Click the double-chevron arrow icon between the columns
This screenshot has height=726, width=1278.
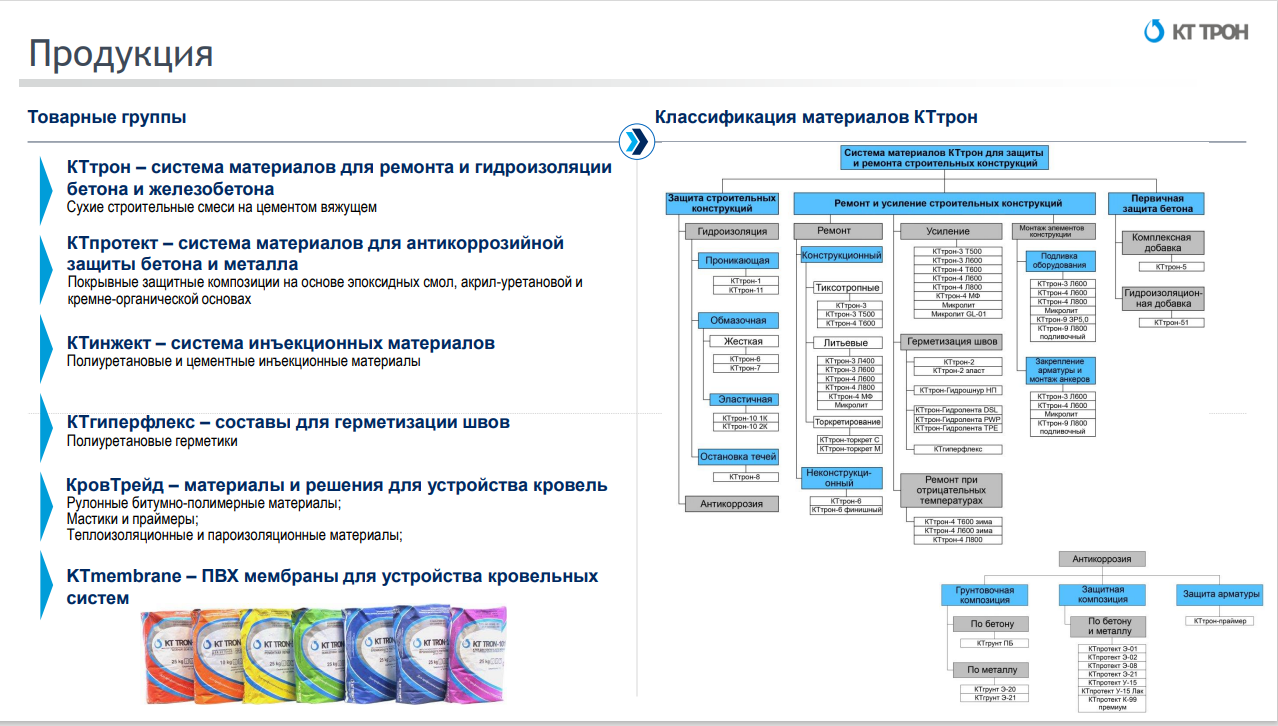click(x=635, y=142)
